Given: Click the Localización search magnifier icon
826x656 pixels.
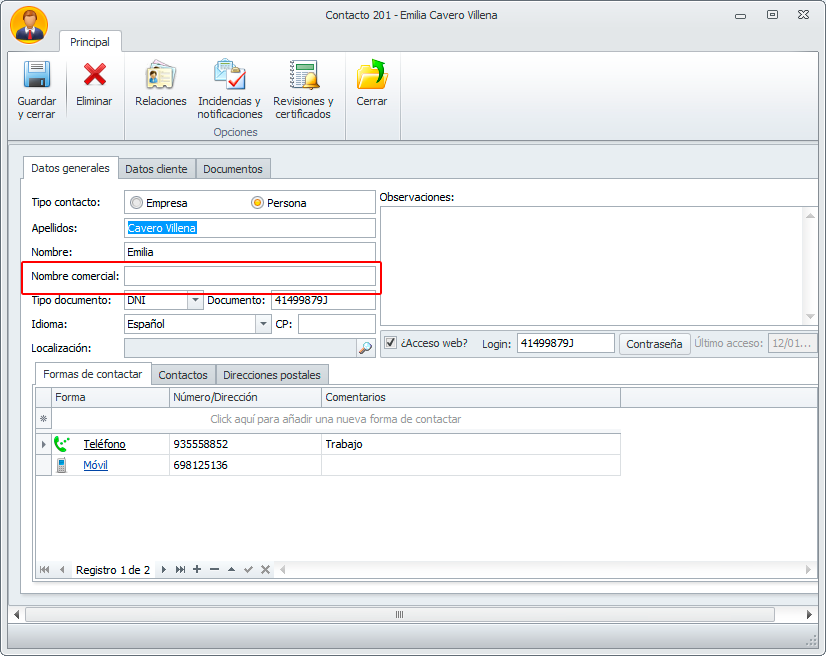Looking at the screenshot, I should [x=365, y=348].
